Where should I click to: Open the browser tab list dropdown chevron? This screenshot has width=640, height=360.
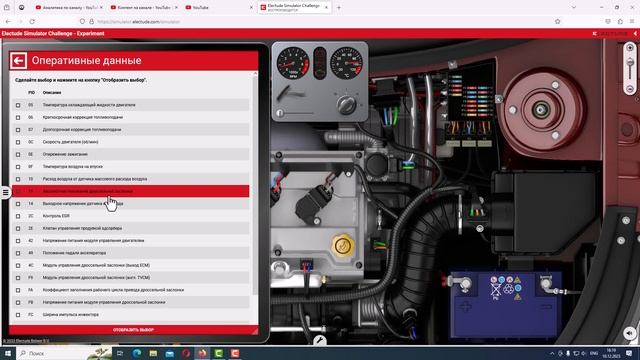[574, 7]
